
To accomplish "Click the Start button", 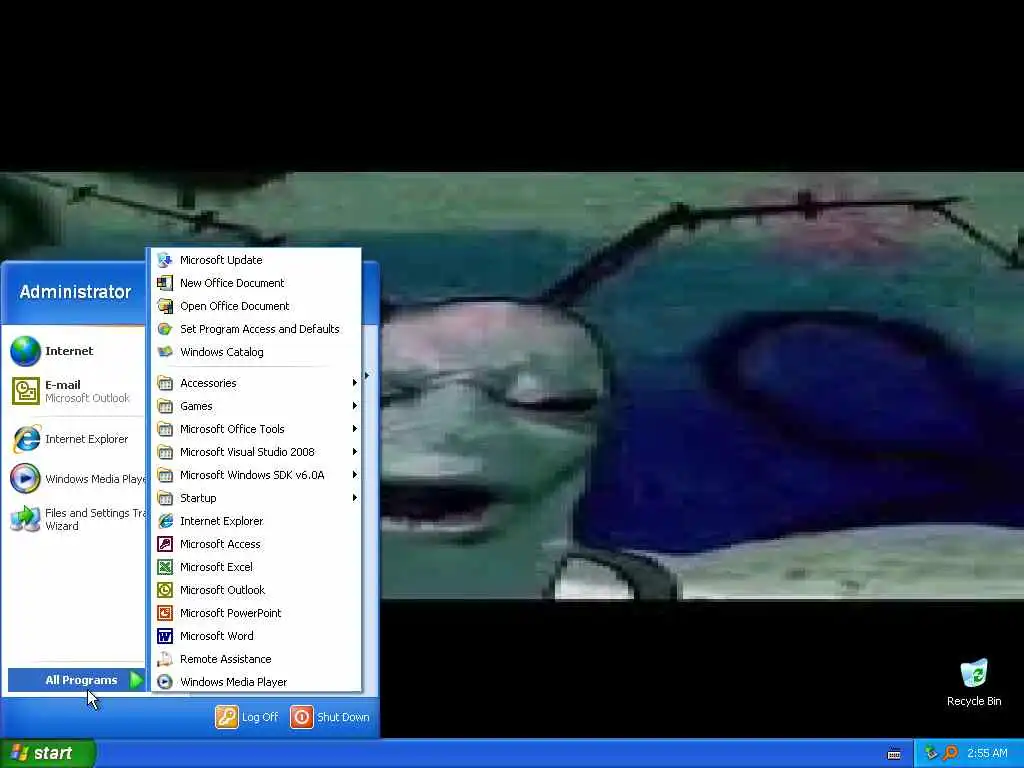I will coord(48,753).
